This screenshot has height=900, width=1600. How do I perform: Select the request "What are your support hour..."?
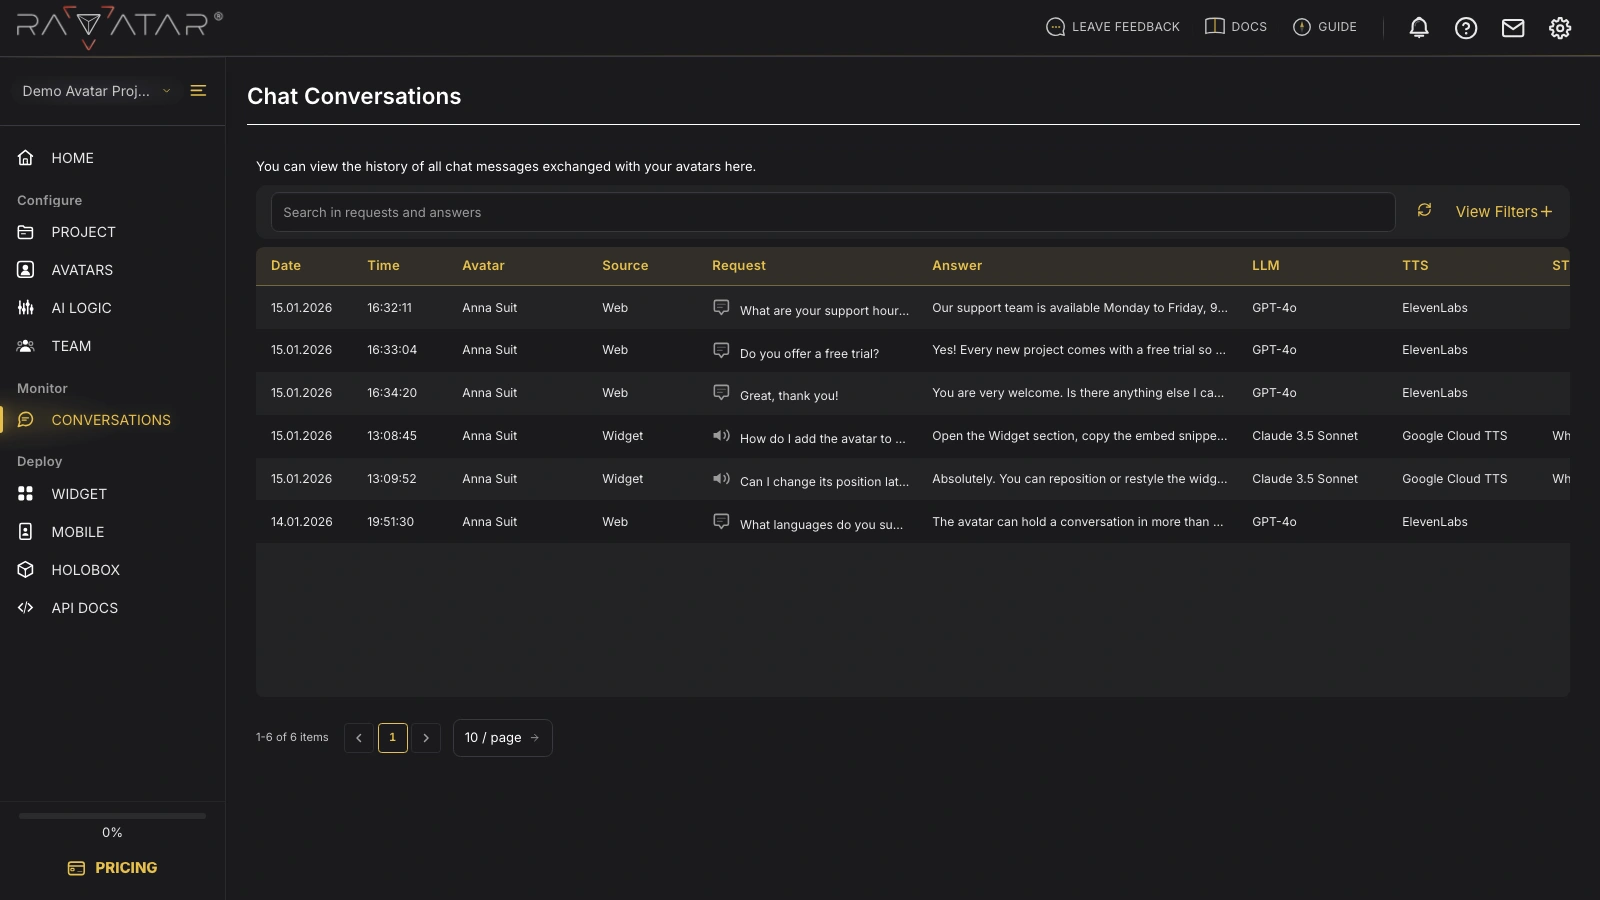coord(824,311)
